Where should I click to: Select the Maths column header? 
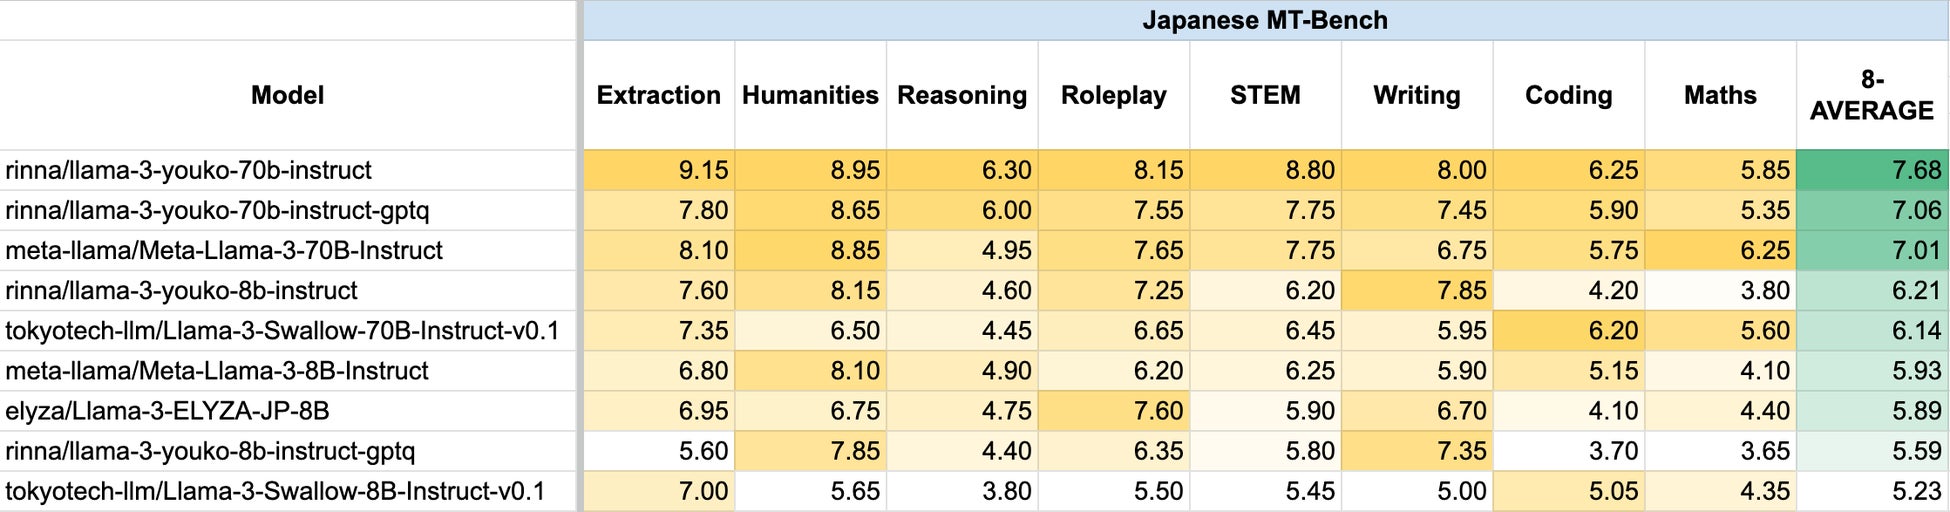pos(1720,95)
